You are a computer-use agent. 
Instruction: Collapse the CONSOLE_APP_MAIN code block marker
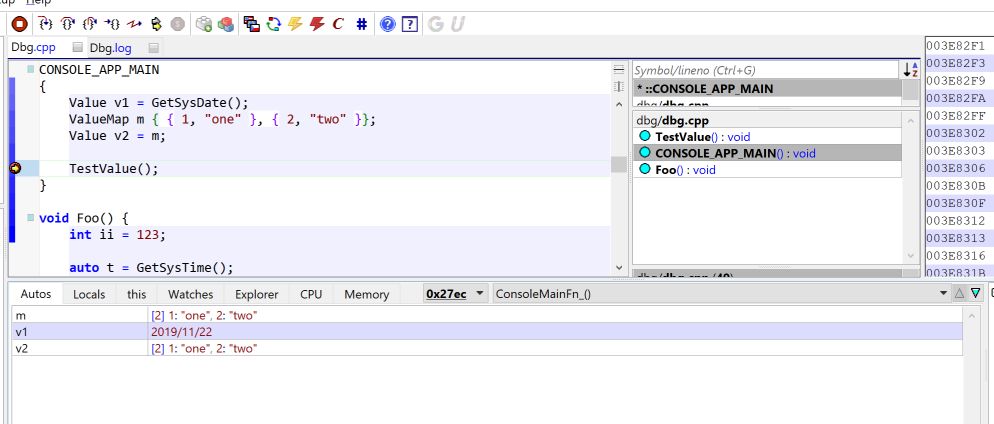pyautogui.click(x=30, y=69)
